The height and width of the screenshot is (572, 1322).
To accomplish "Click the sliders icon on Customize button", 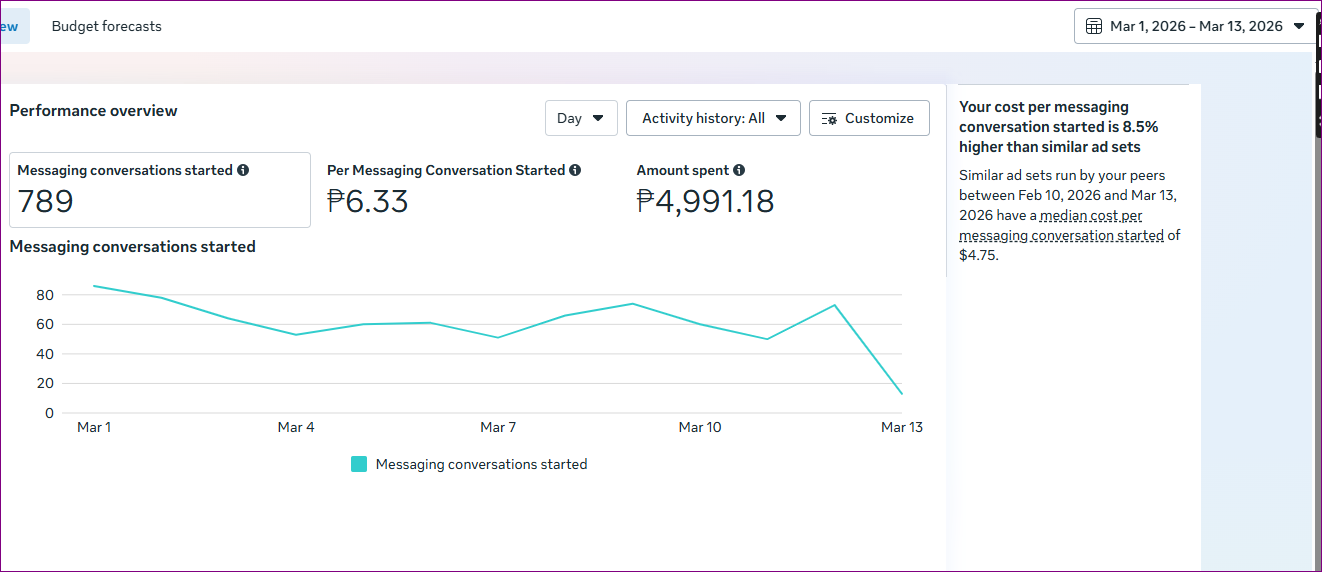I will point(829,119).
